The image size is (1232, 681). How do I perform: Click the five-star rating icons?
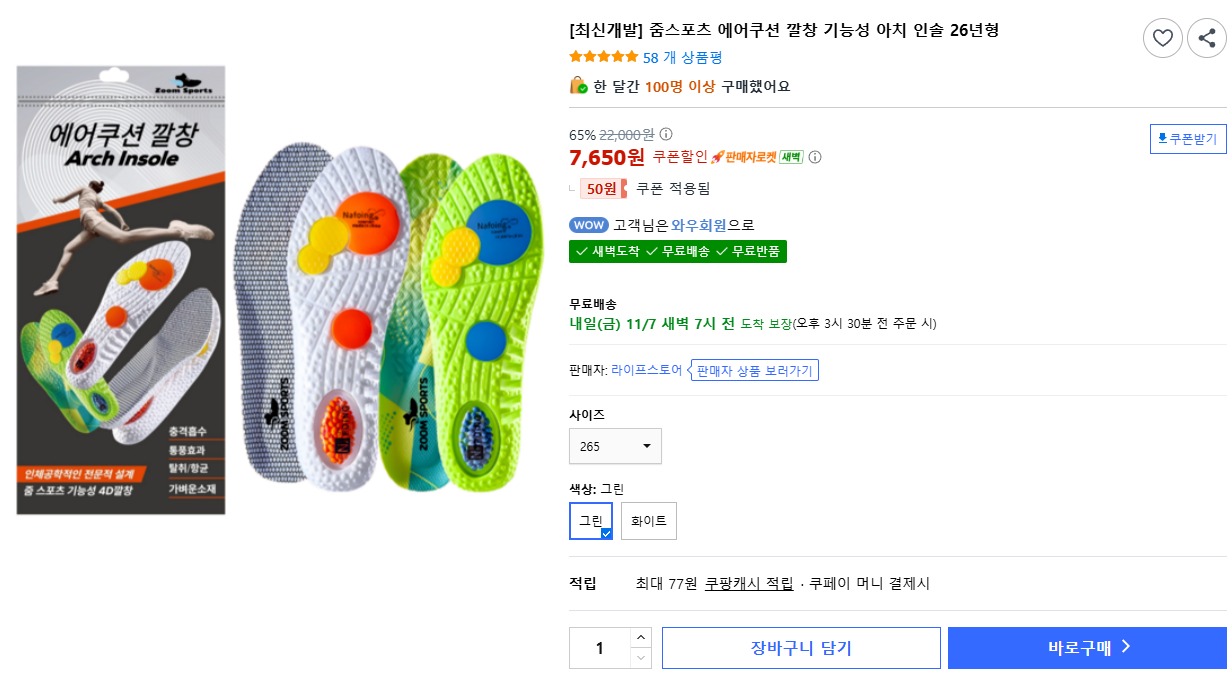click(x=603, y=57)
